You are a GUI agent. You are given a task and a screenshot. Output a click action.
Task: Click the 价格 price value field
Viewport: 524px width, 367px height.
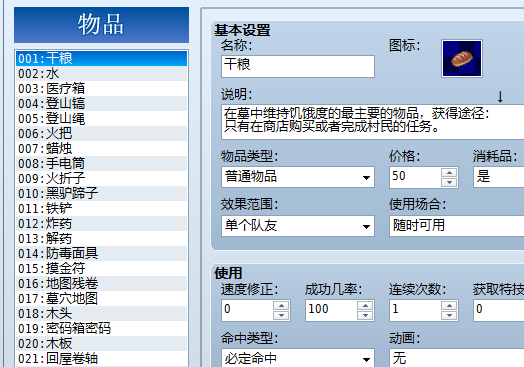tap(415, 177)
